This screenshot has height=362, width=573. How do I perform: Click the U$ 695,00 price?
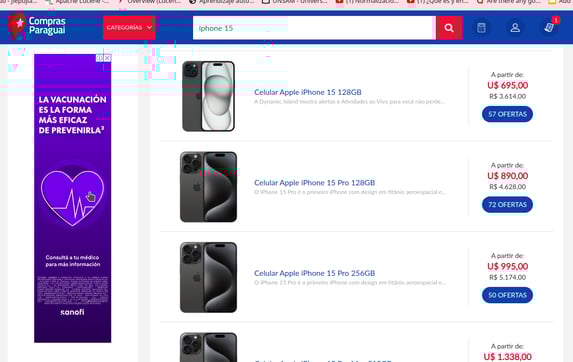pyautogui.click(x=508, y=85)
